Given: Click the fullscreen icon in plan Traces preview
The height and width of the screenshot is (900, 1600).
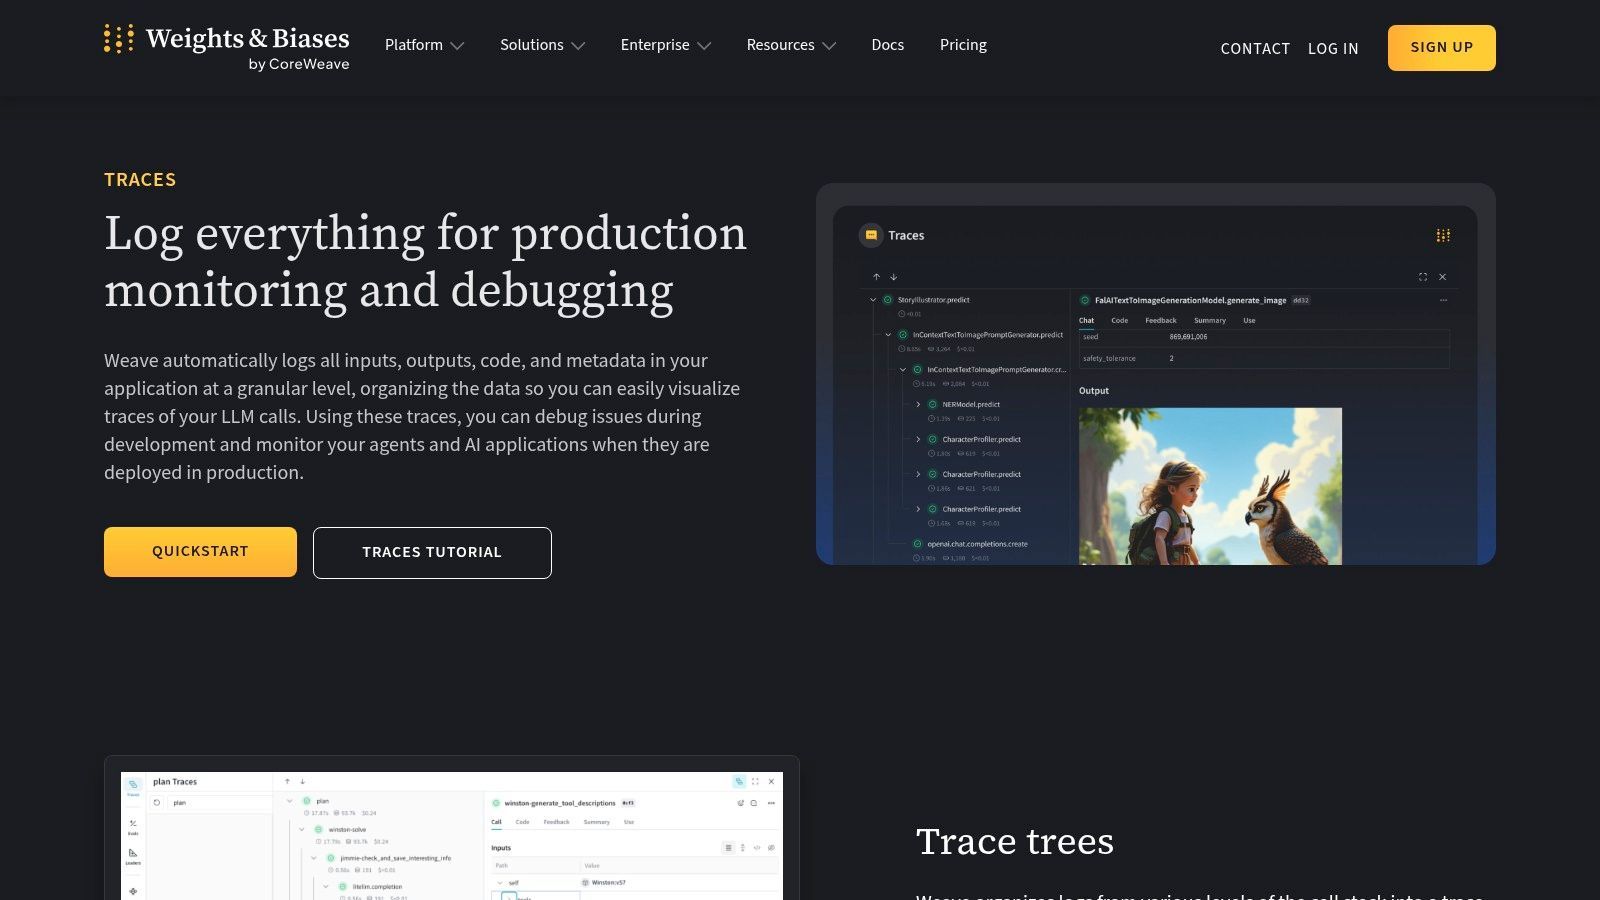Looking at the screenshot, I should pos(755,781).
